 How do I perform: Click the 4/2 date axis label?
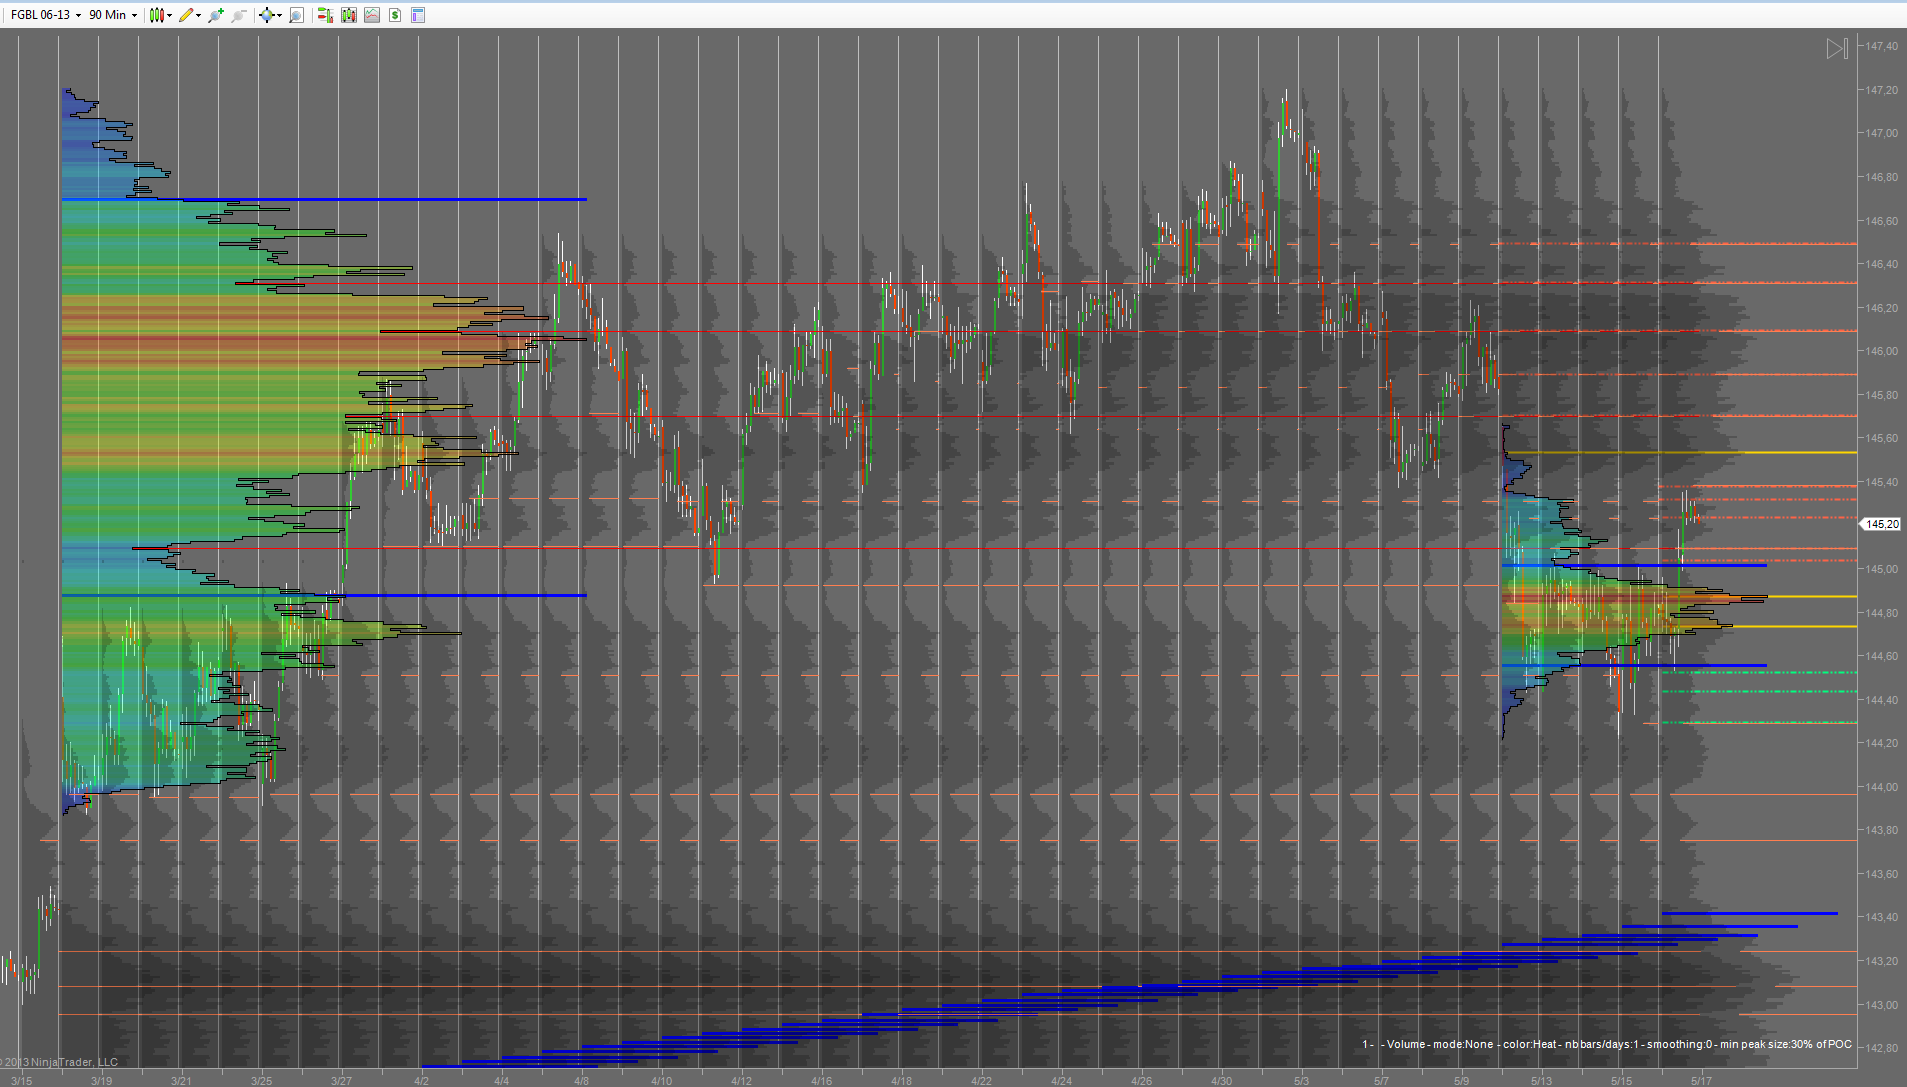pyautogui.click(x=421, y=1081)
